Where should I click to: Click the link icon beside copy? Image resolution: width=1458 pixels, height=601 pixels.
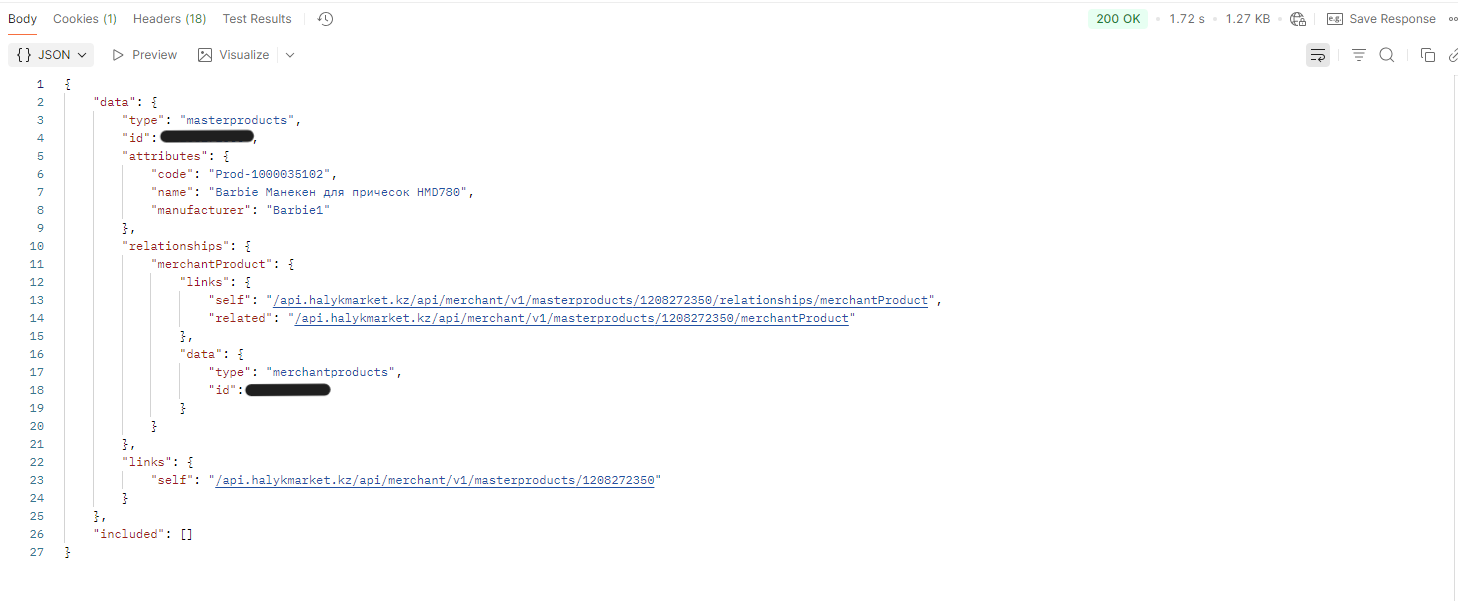click(1453, 55)
